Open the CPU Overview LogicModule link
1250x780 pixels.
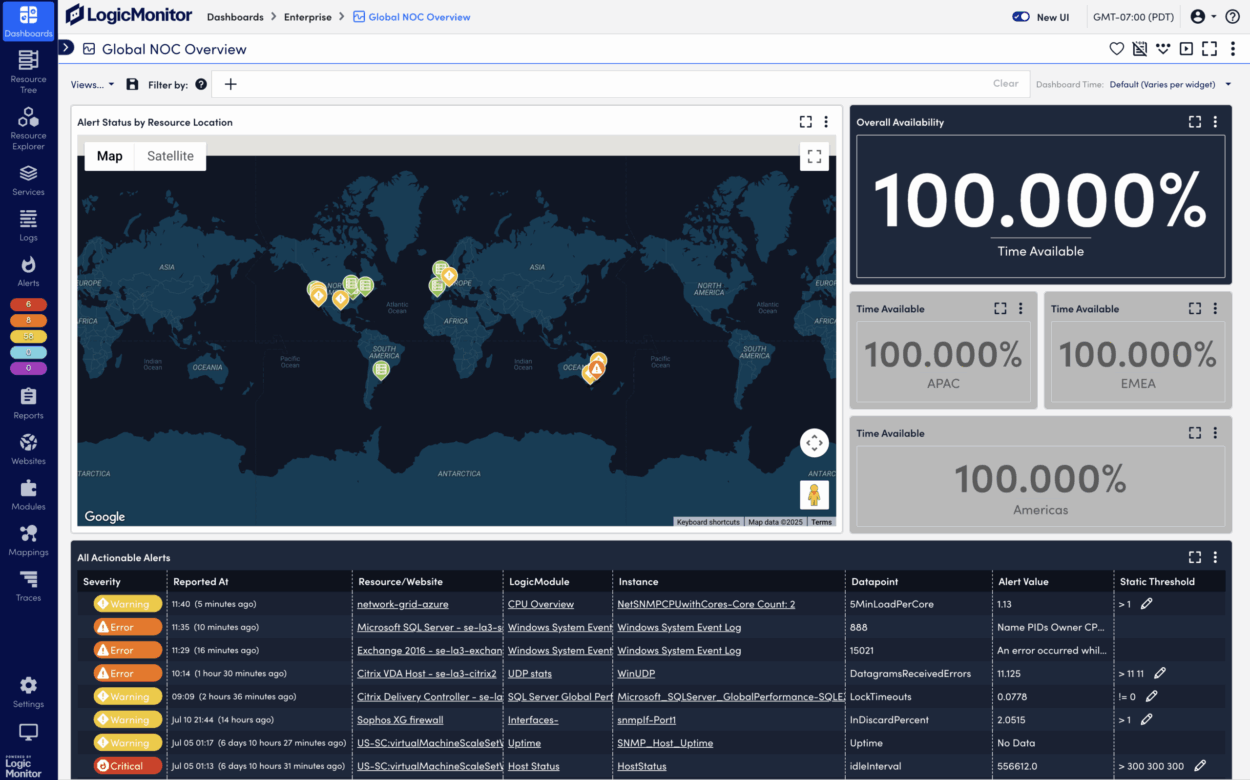tap(541, 604)
